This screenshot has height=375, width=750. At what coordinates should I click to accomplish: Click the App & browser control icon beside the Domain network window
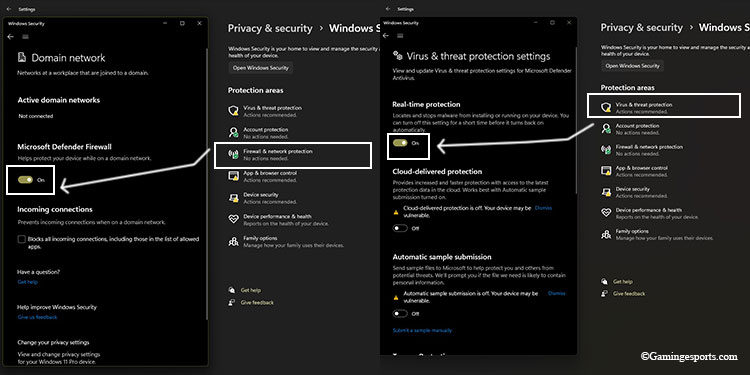pyautogui.click(x=233, y=176)
